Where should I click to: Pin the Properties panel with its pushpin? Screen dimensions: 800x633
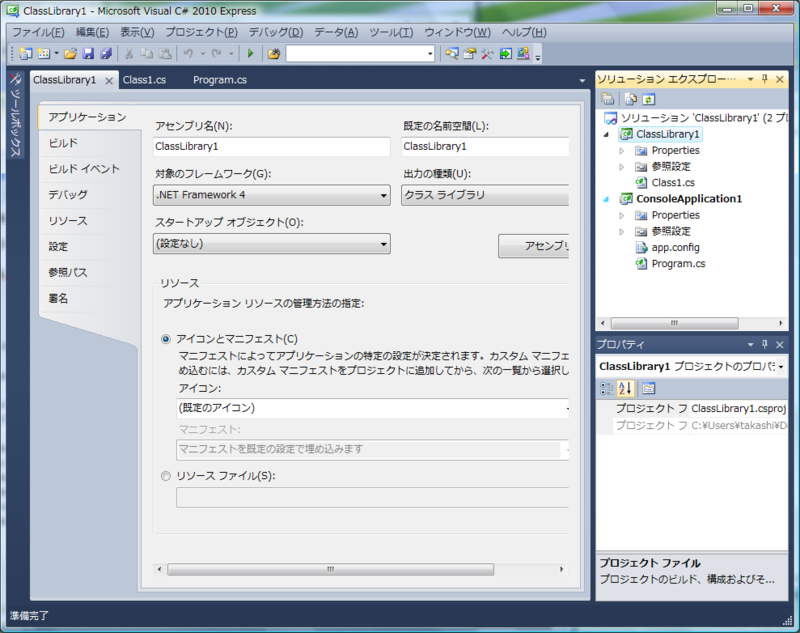[x=765, y=345]
